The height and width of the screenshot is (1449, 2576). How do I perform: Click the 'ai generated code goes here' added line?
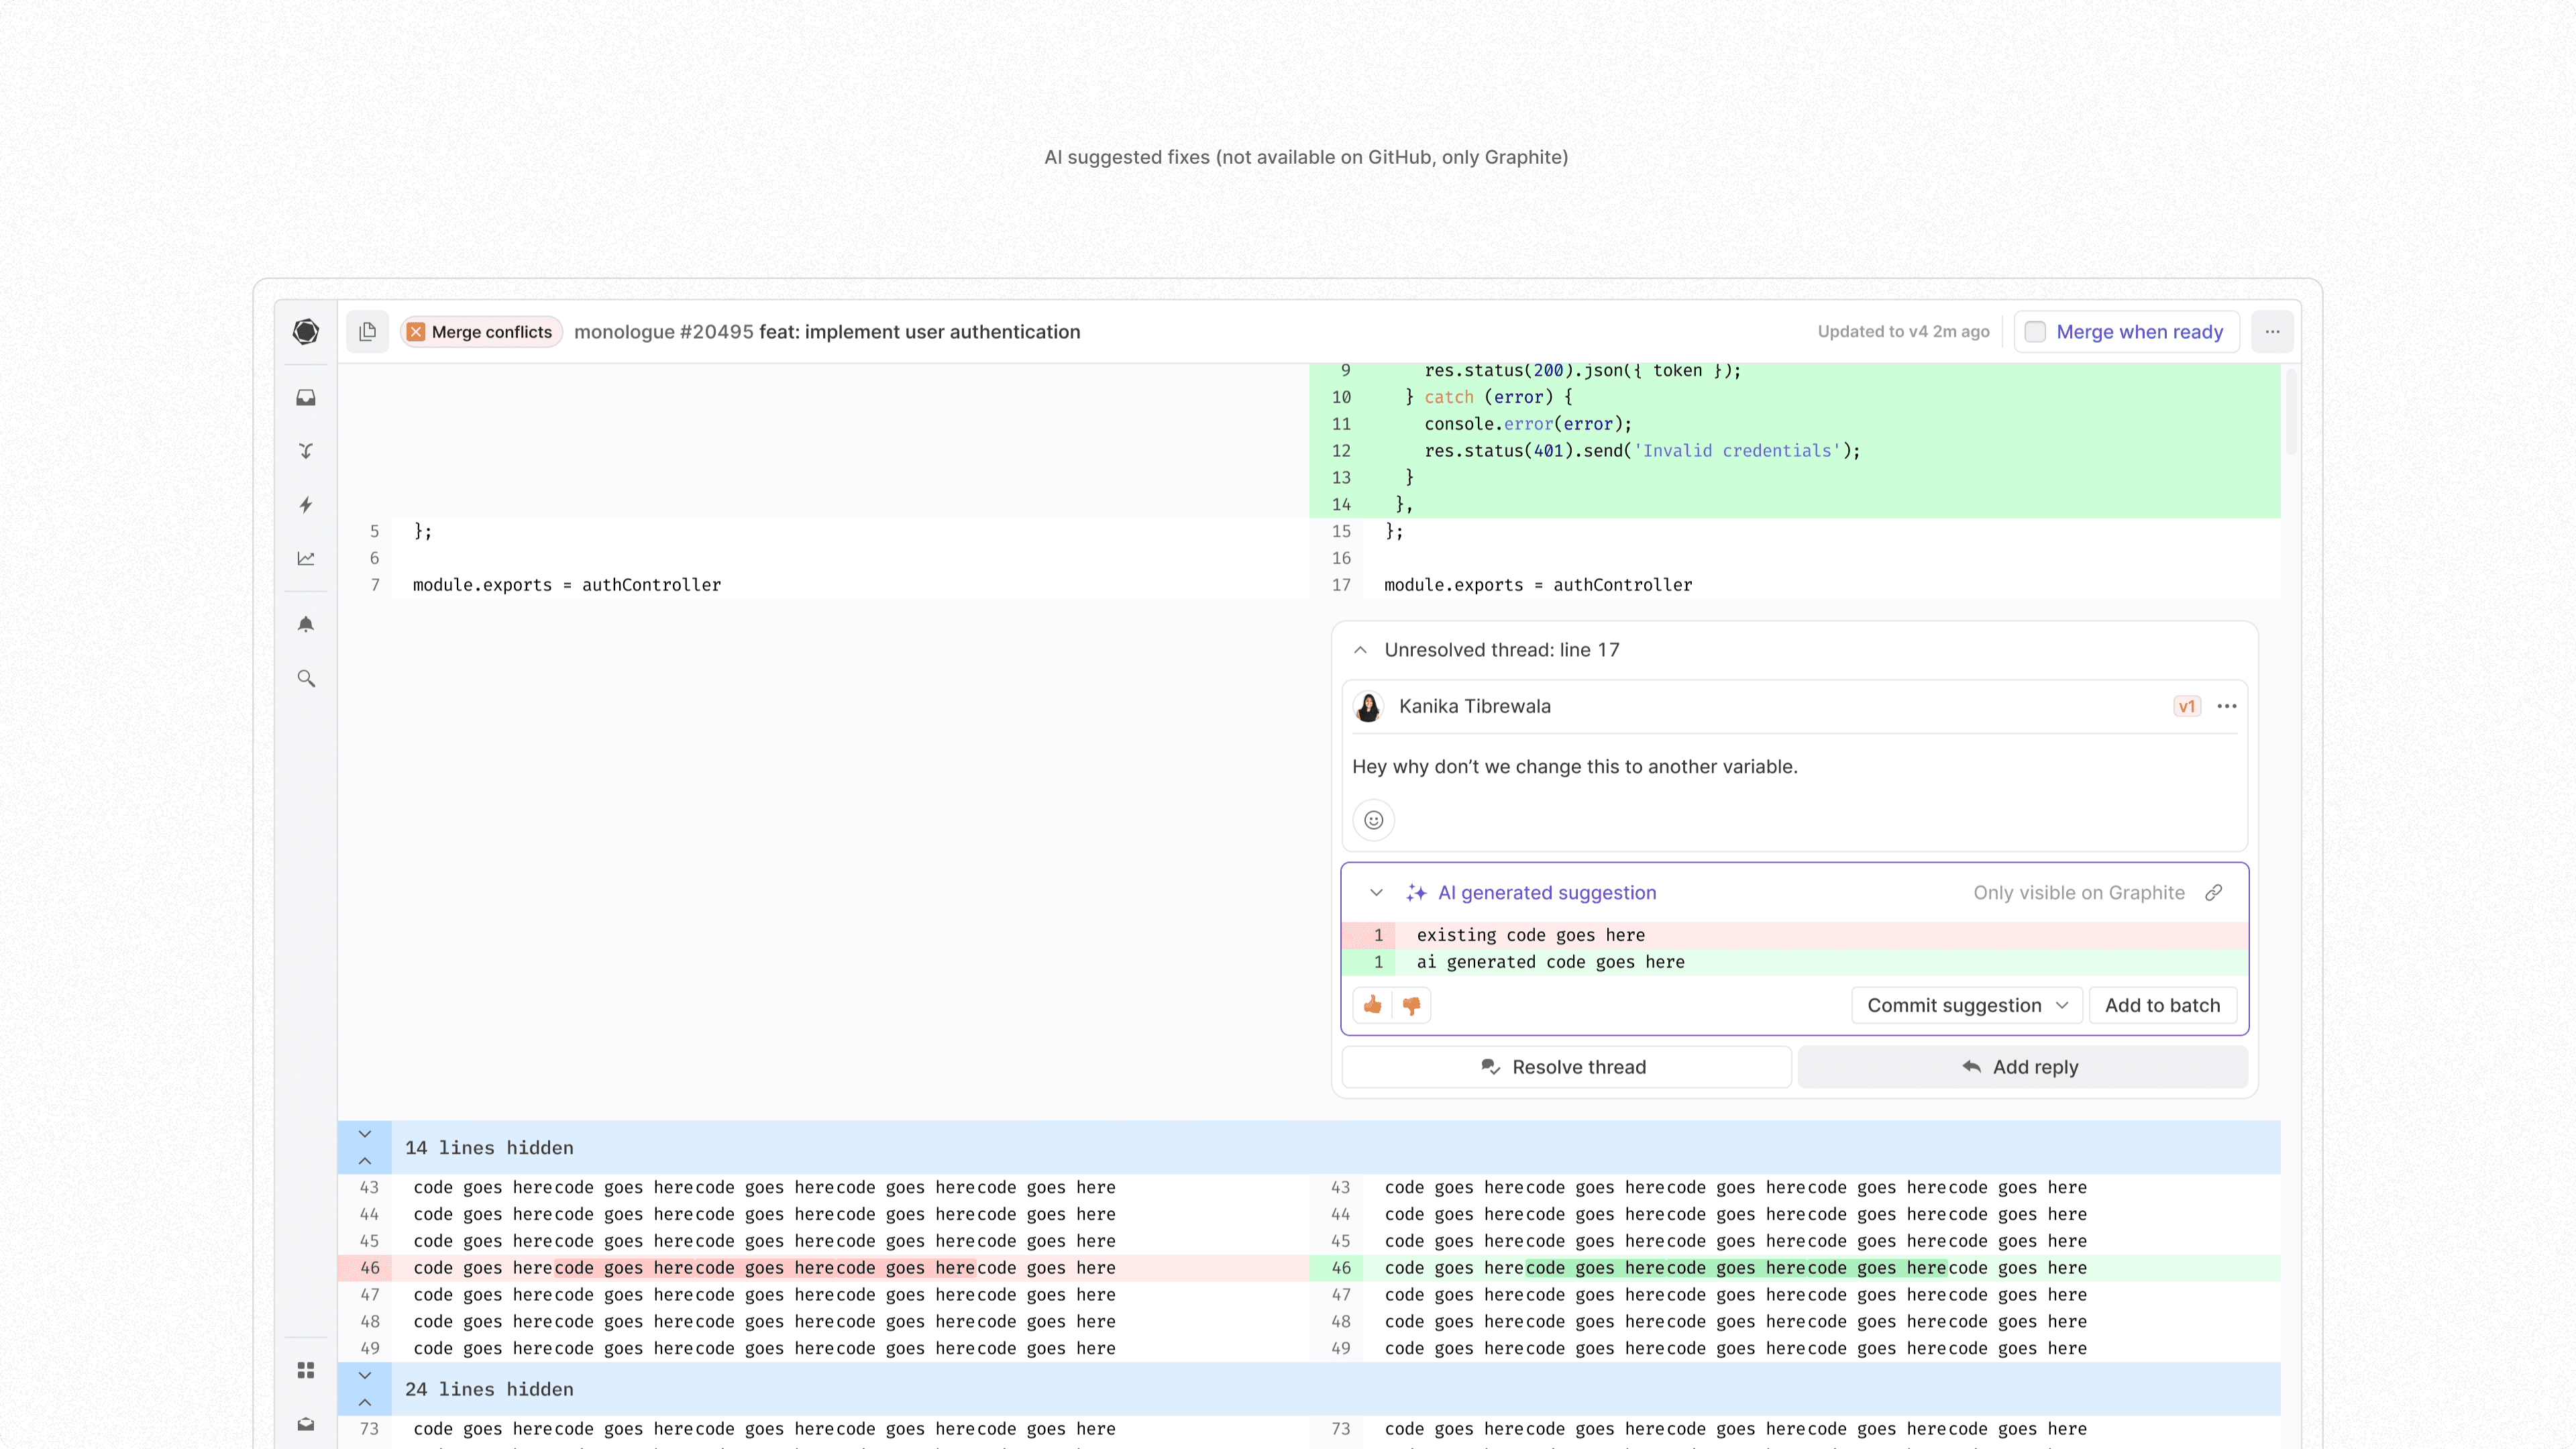pos(1795,962)
